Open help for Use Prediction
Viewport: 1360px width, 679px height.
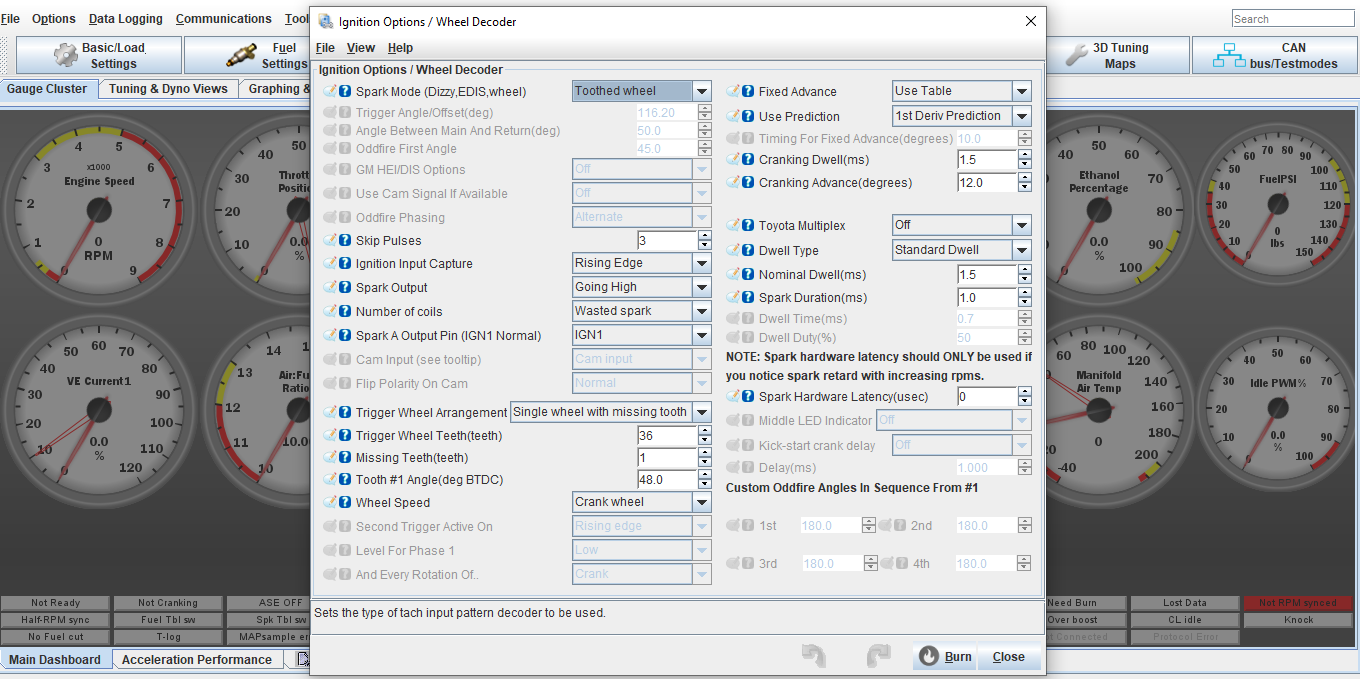coord(748,117)
